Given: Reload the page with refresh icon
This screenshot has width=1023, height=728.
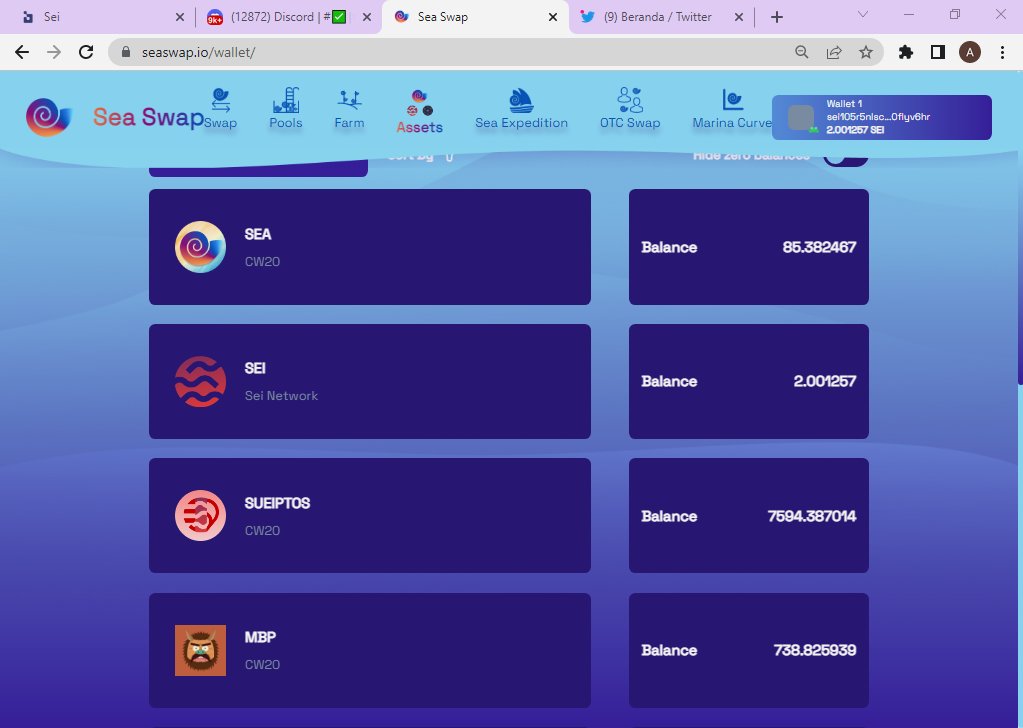Looking at the screenshot, I should 86,52.
